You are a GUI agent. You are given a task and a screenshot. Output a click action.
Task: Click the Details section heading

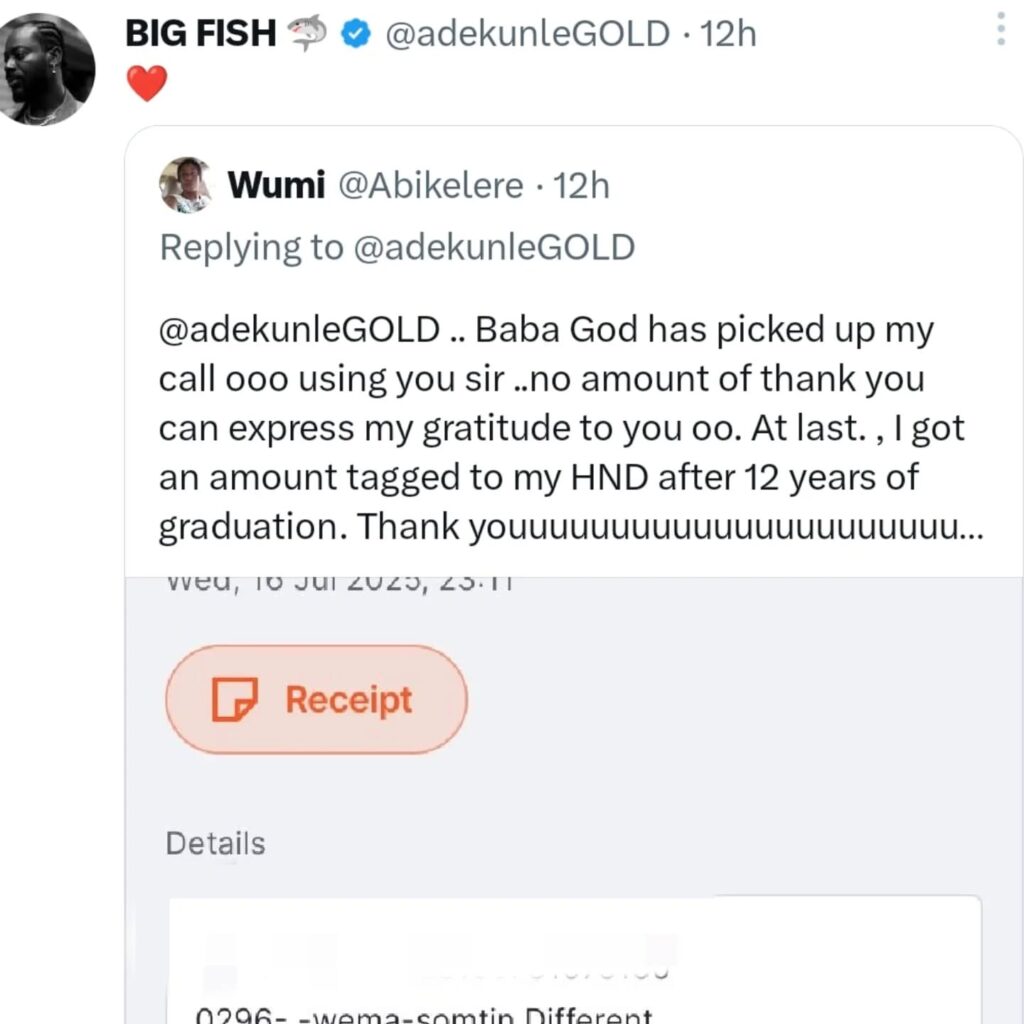pos(215,844)
